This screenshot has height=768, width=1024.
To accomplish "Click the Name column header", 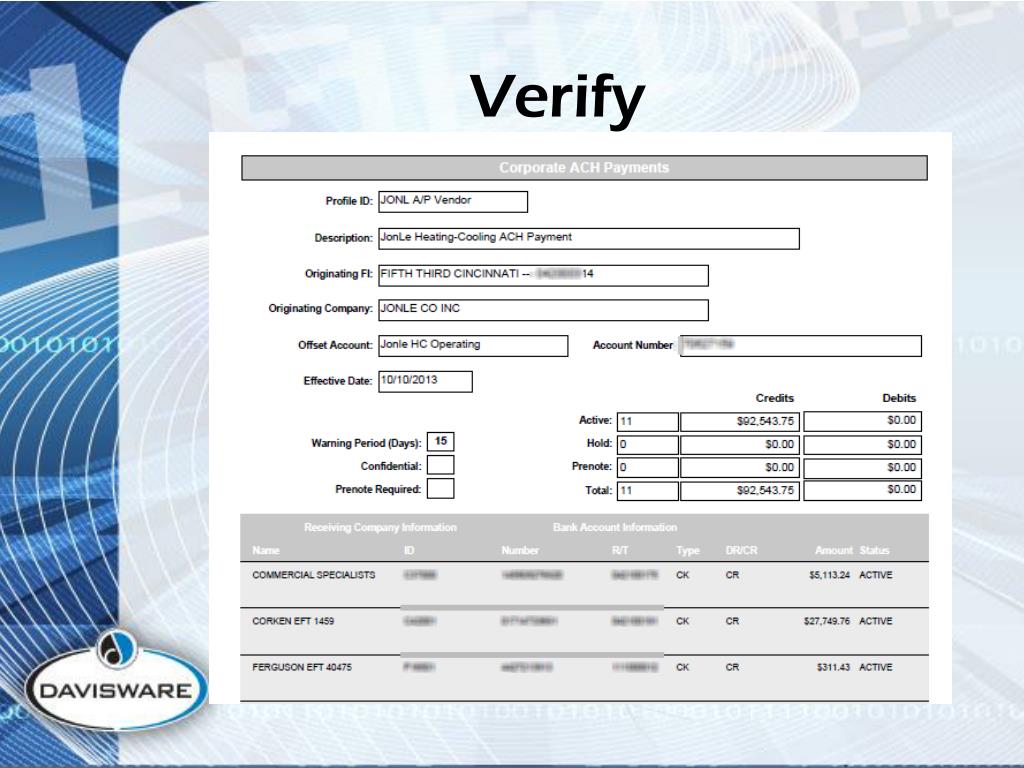I will (x=266, y=551).
